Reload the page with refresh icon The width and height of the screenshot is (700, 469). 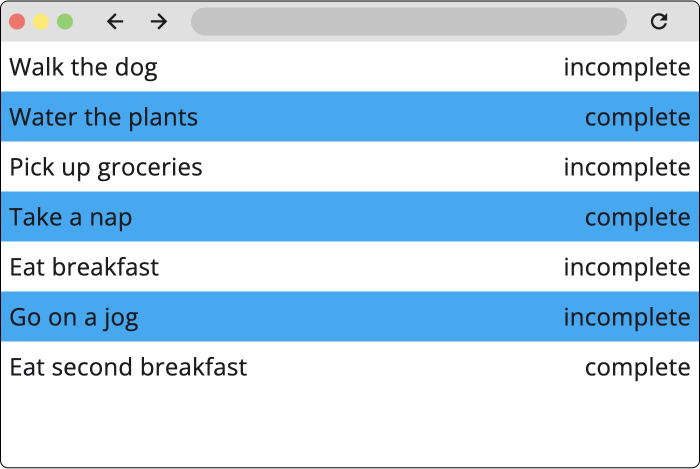pos(658,21)
